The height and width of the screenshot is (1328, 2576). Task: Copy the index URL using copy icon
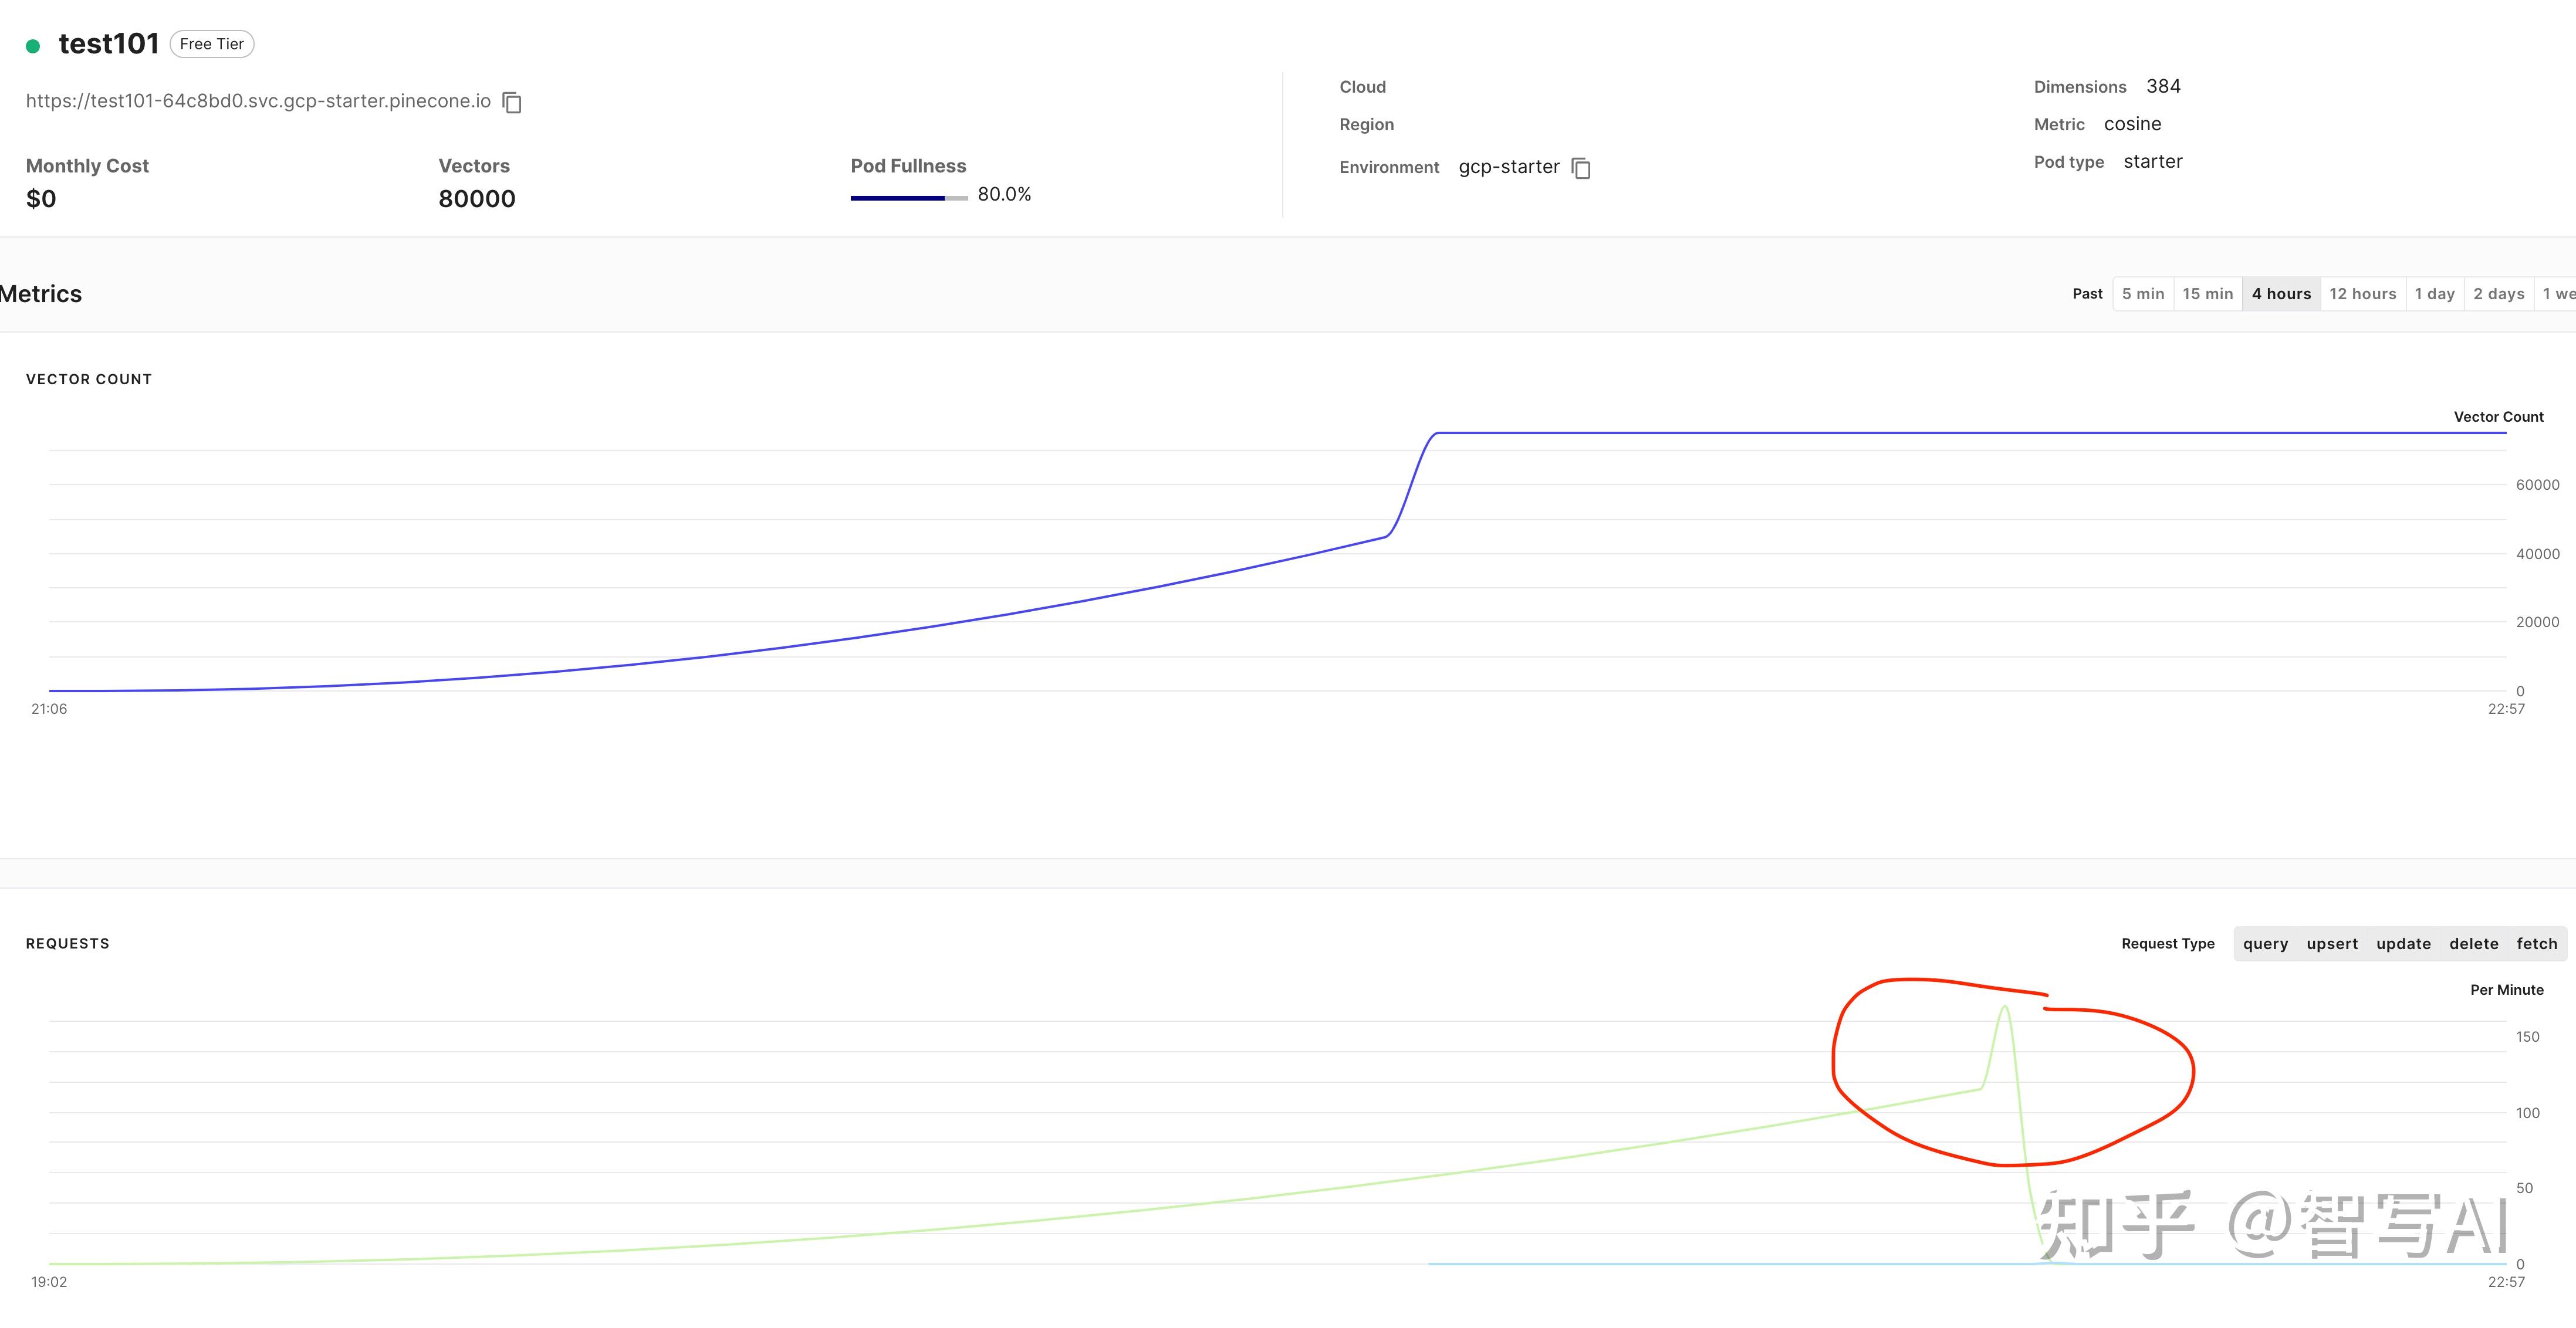pyautogui.click(x=512, y=102)
